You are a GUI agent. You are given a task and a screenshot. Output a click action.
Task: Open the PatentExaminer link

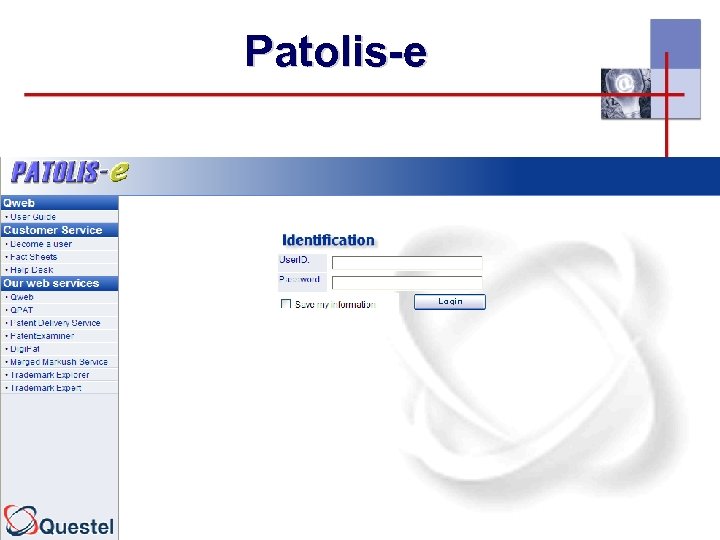click(x=42, y=336)
